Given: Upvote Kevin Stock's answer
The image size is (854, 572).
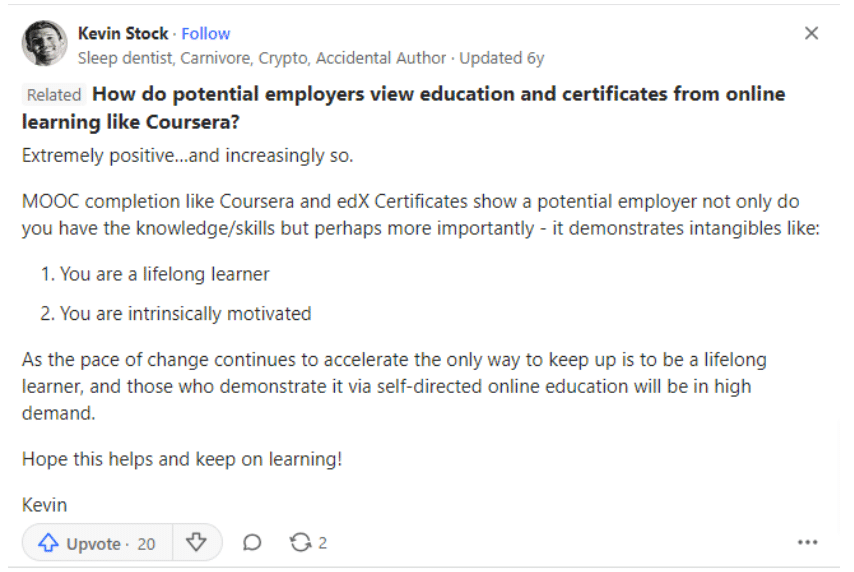Looking at the screenshot, I should (x=97, y=543).
